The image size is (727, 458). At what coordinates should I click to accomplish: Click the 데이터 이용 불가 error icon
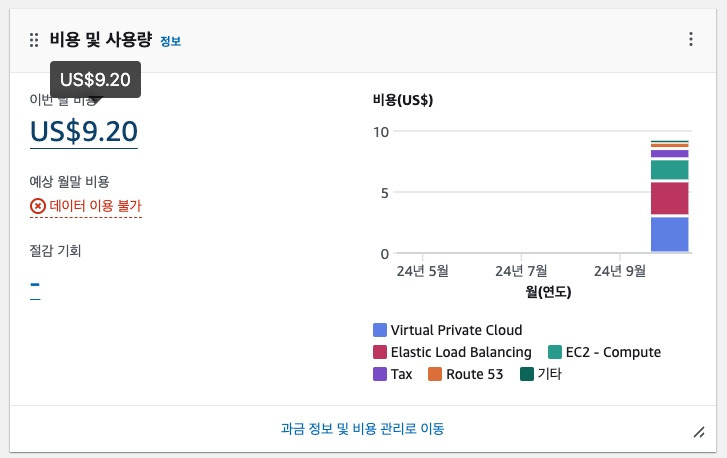click(x=38, y=206)
